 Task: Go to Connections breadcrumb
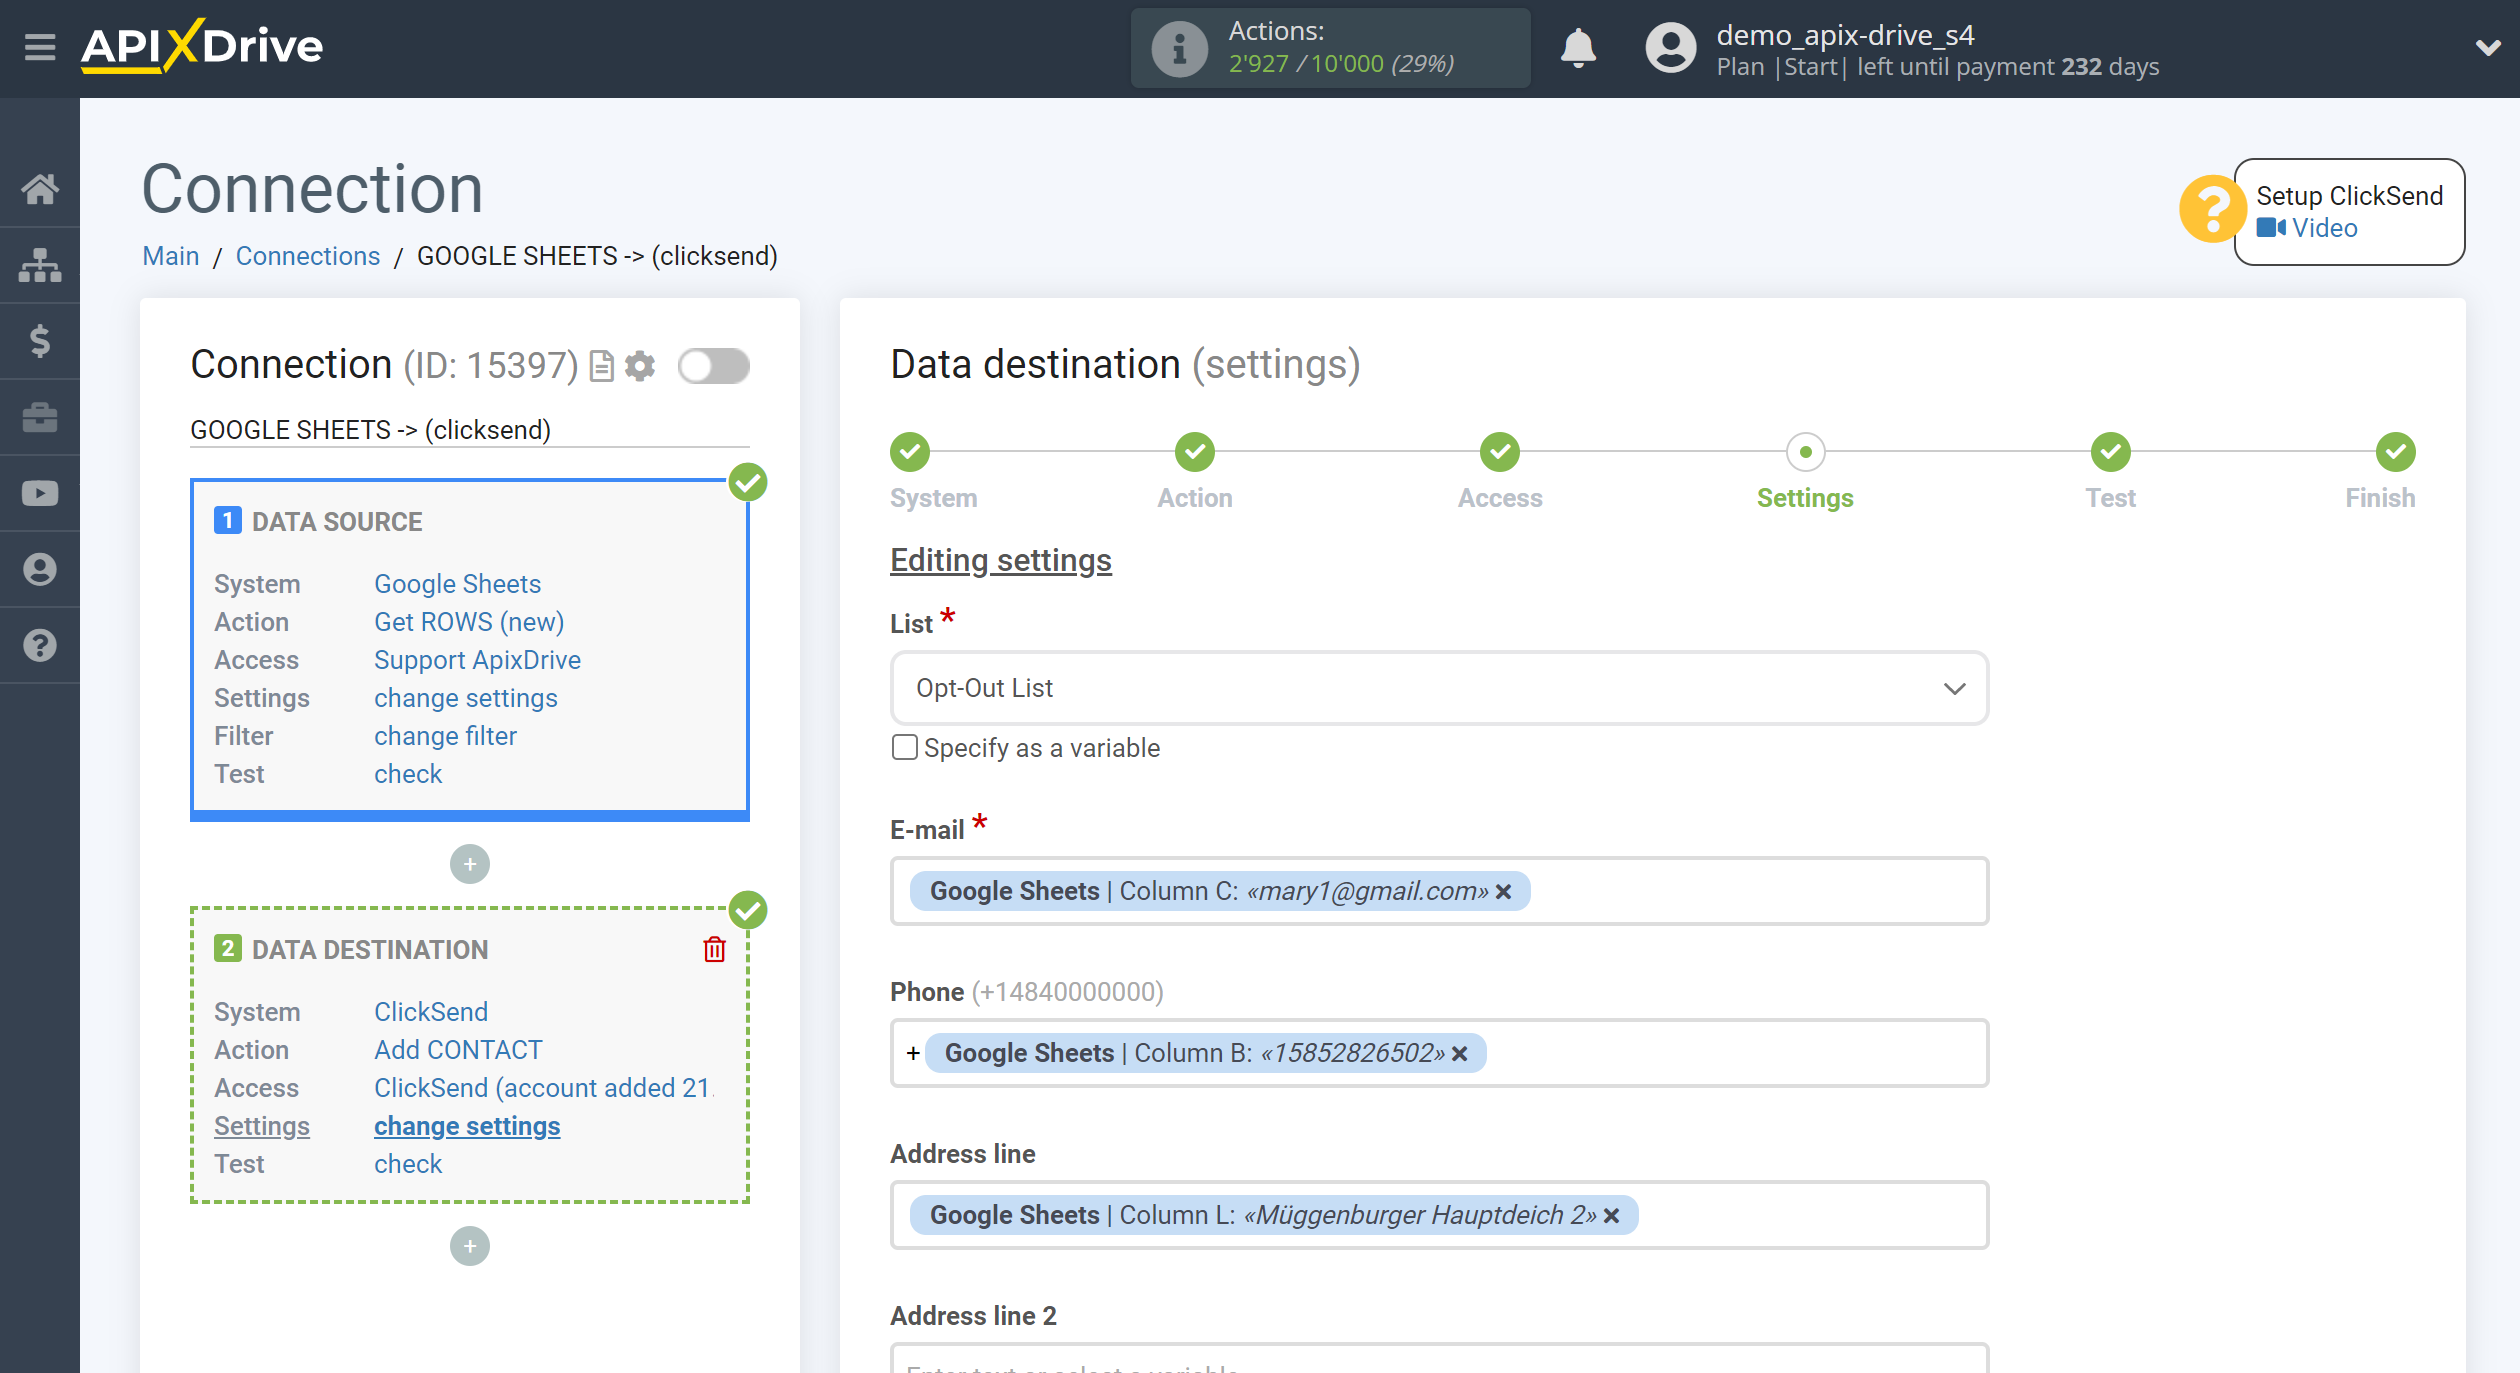point(308,256)
